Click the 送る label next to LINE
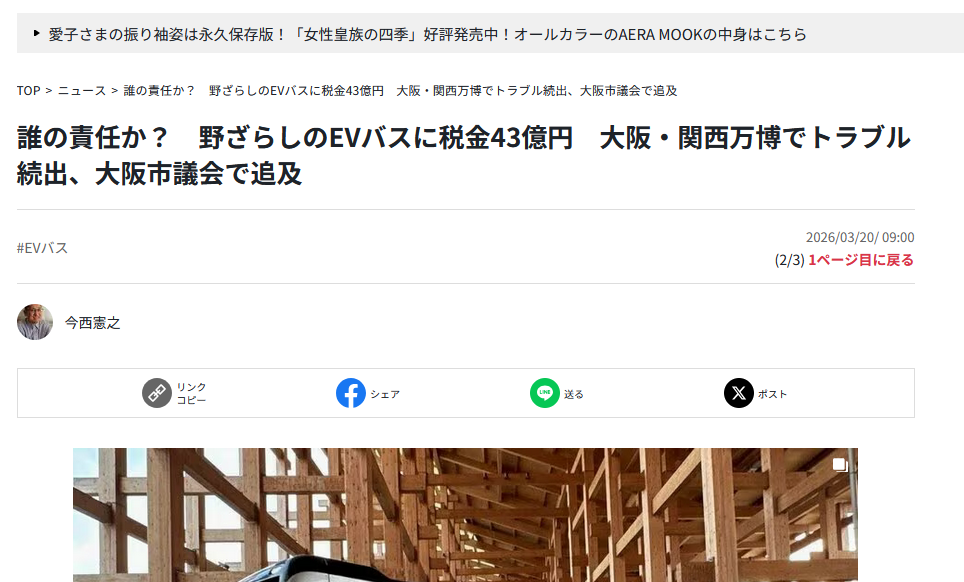 coord(574,394)
